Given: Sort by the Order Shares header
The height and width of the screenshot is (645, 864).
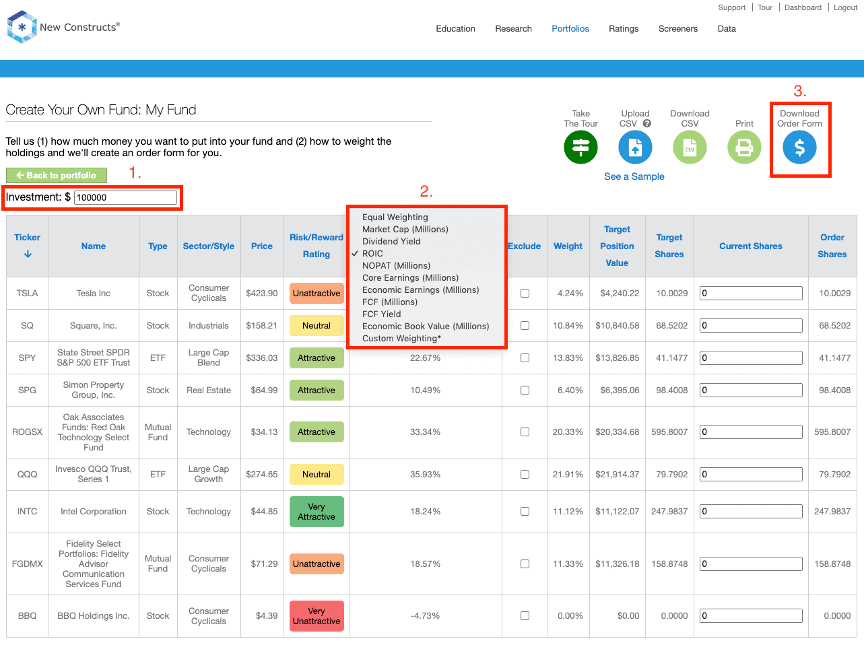Looking at the screenshot, I should click(x=832, y=246).
